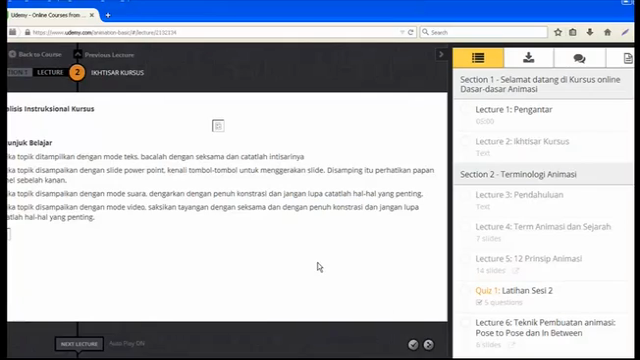Toggle completion circle for Lecture 1
Screen dimensions: 640x360
click(x=465, y=109)
